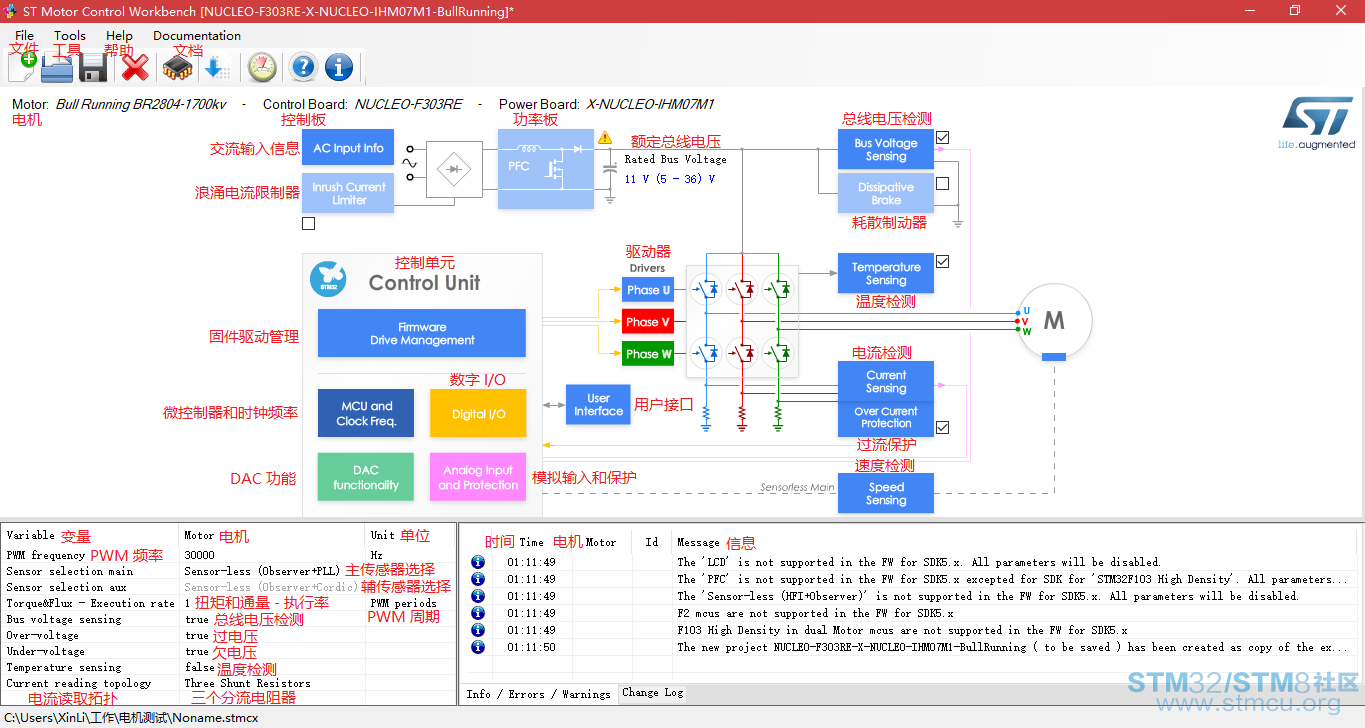1365x728 pixels.
Task: Click the question mark help icon
Action: point(303,67)
